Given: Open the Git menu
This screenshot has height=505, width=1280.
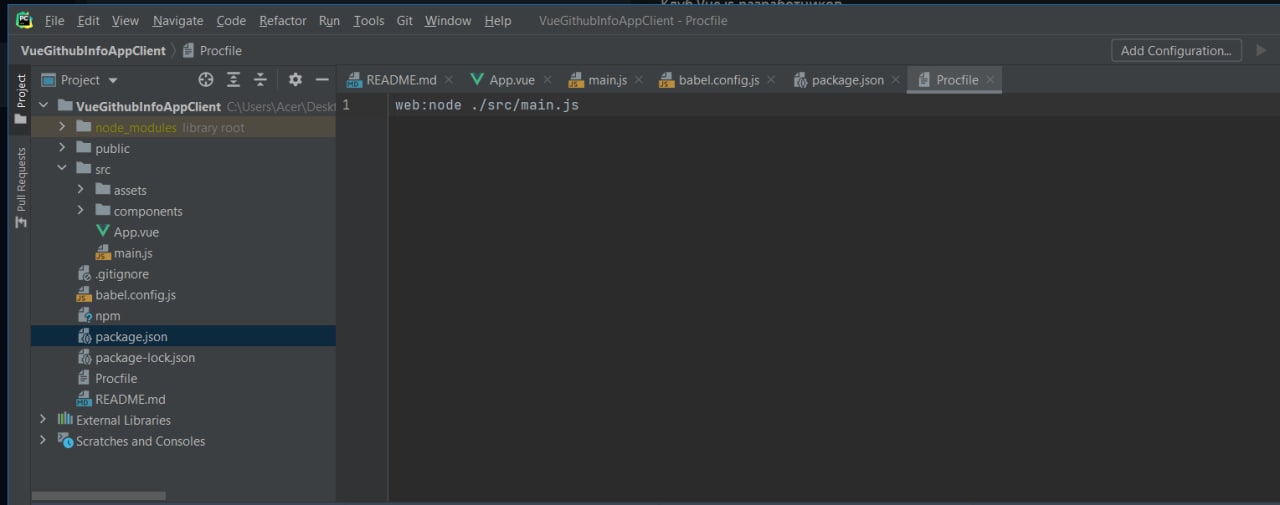Looking at the screenshot, I should click(404, 21).
